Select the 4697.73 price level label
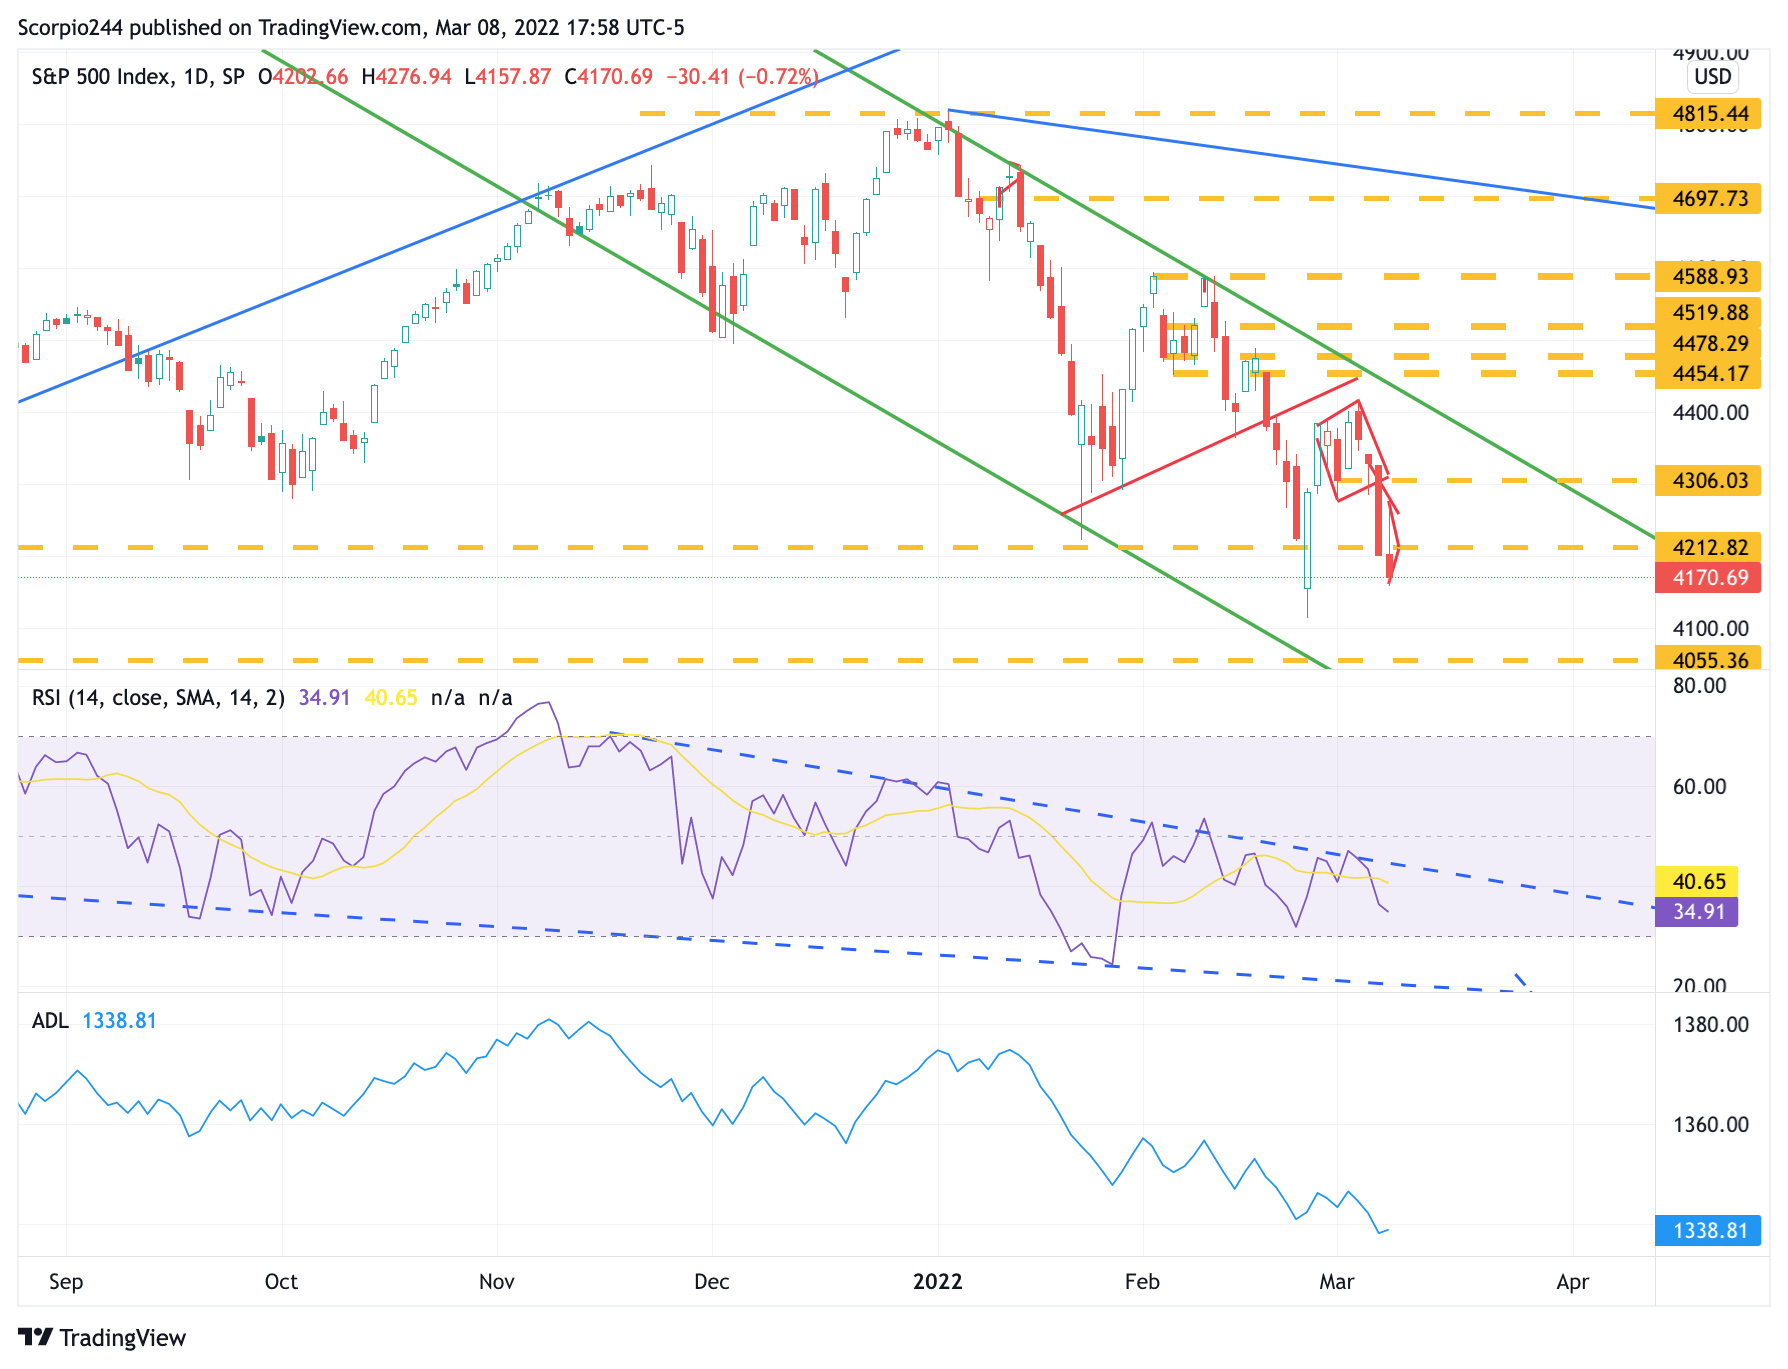 click(1709, 199)
